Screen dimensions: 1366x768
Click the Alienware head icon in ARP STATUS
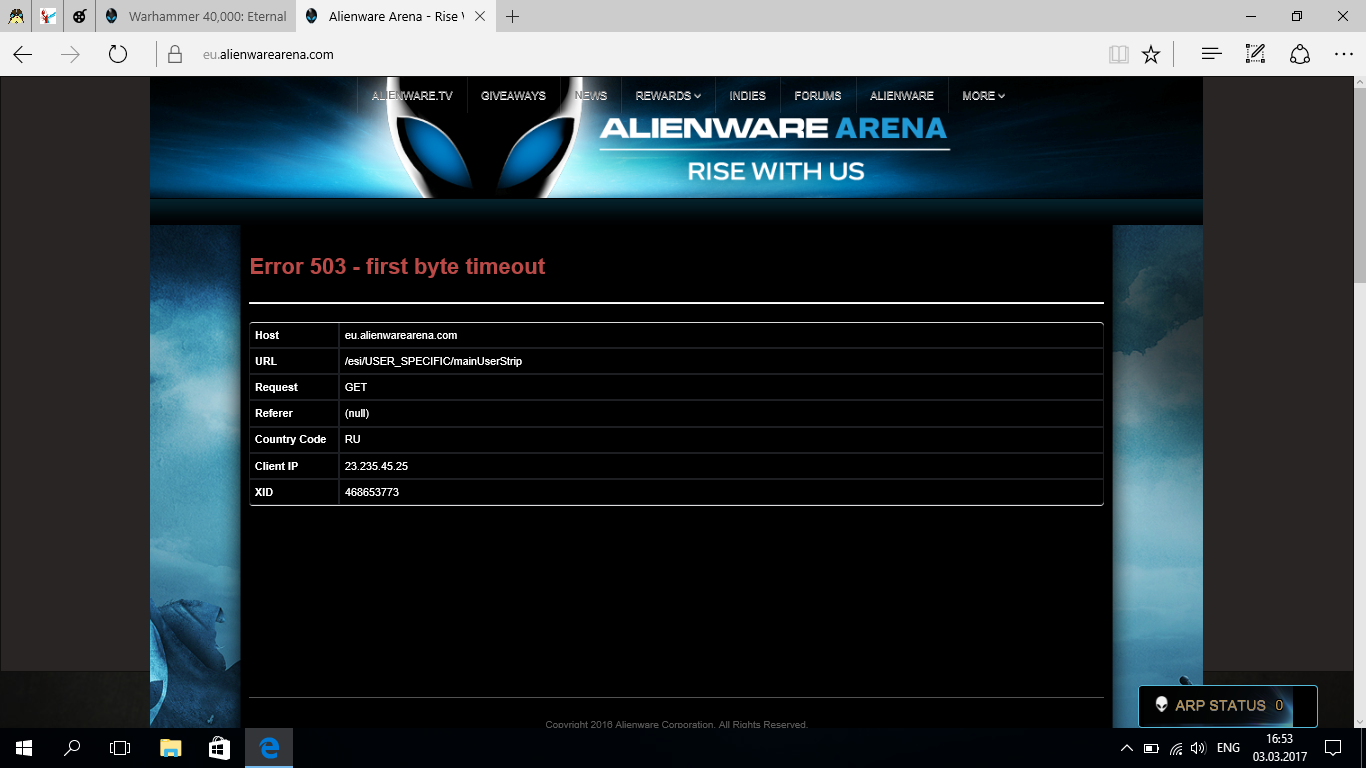tap(1161, 705)
